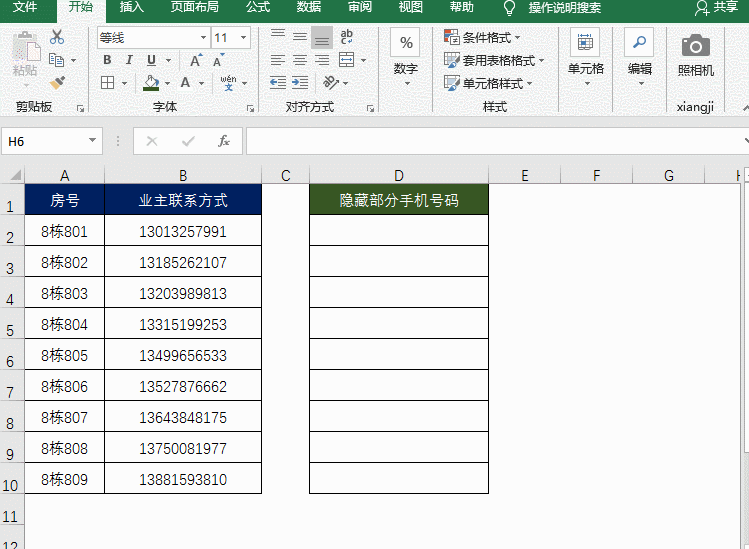Toggle Bottom Align icon
Screen dimensions: 749x549
pyautogui.click(x=321, y=37)
